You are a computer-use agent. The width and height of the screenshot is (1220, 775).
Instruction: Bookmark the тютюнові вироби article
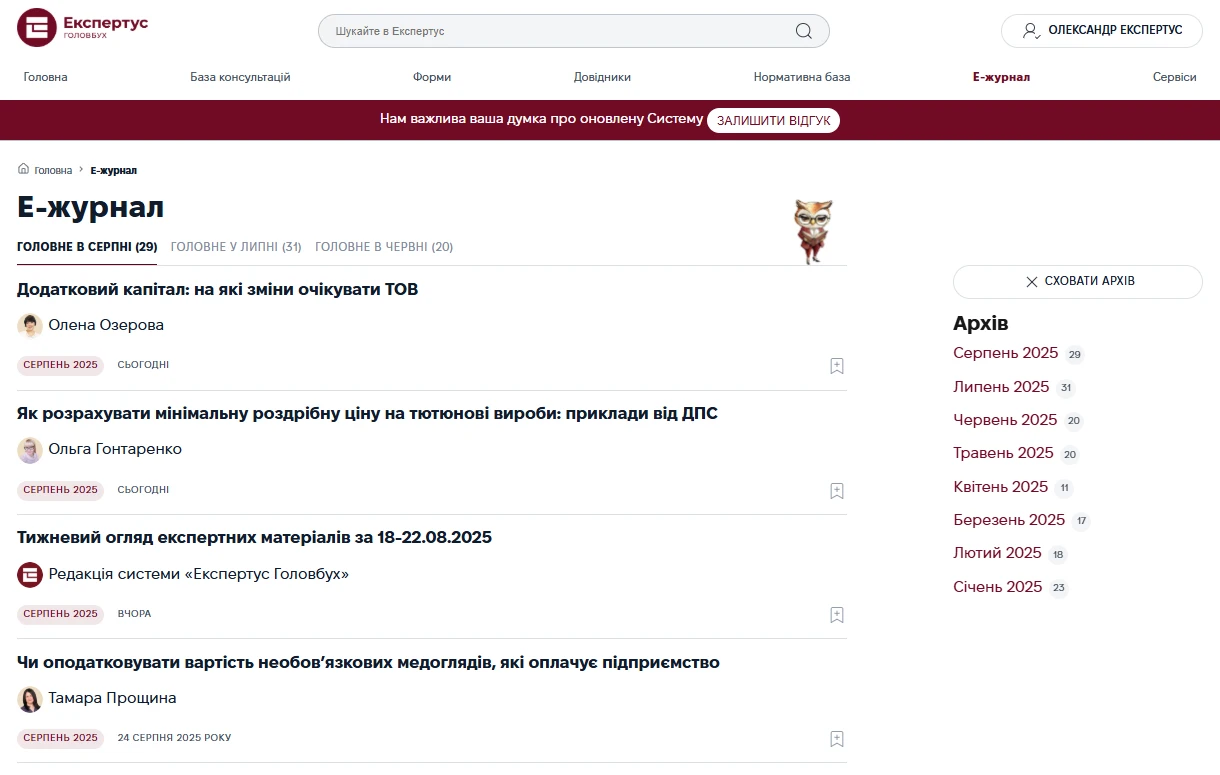[x=836, y=490]
